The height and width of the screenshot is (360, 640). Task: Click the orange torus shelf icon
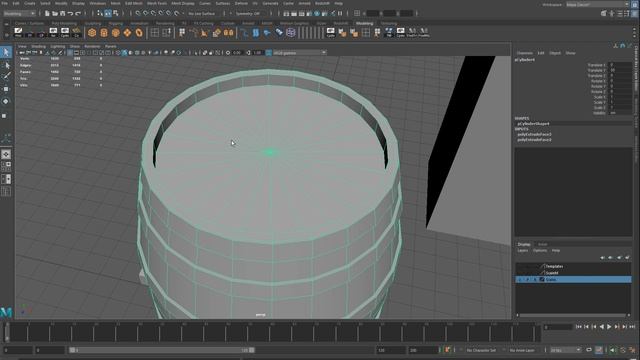[139, 33]
